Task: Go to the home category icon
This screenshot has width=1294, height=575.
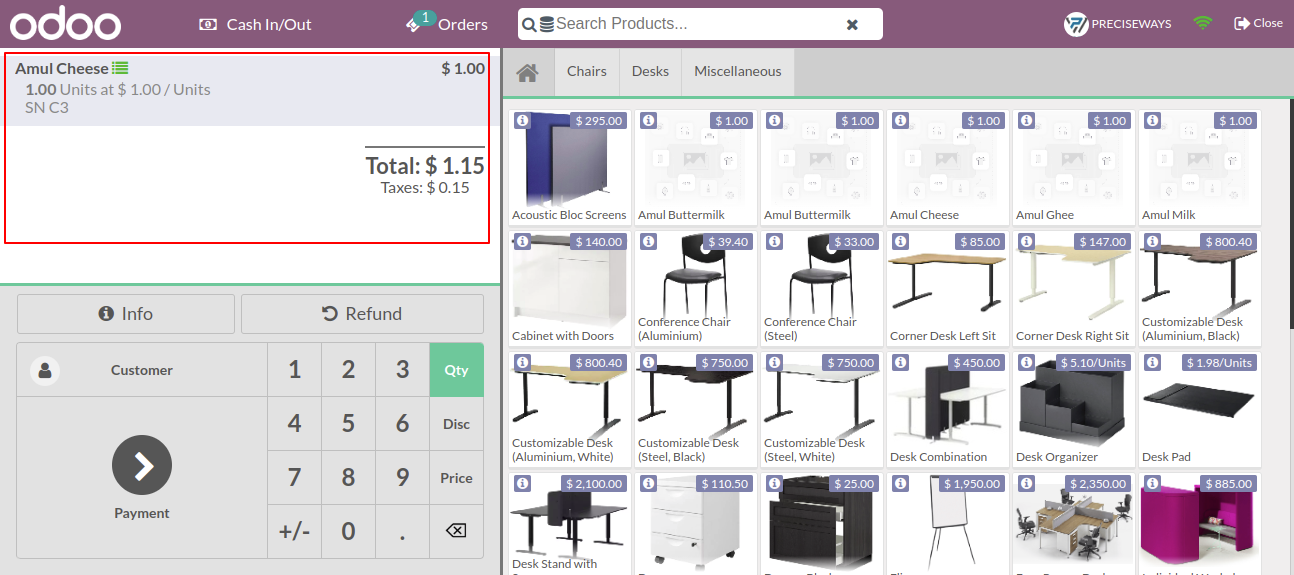Action: click(x=528, y=72)
